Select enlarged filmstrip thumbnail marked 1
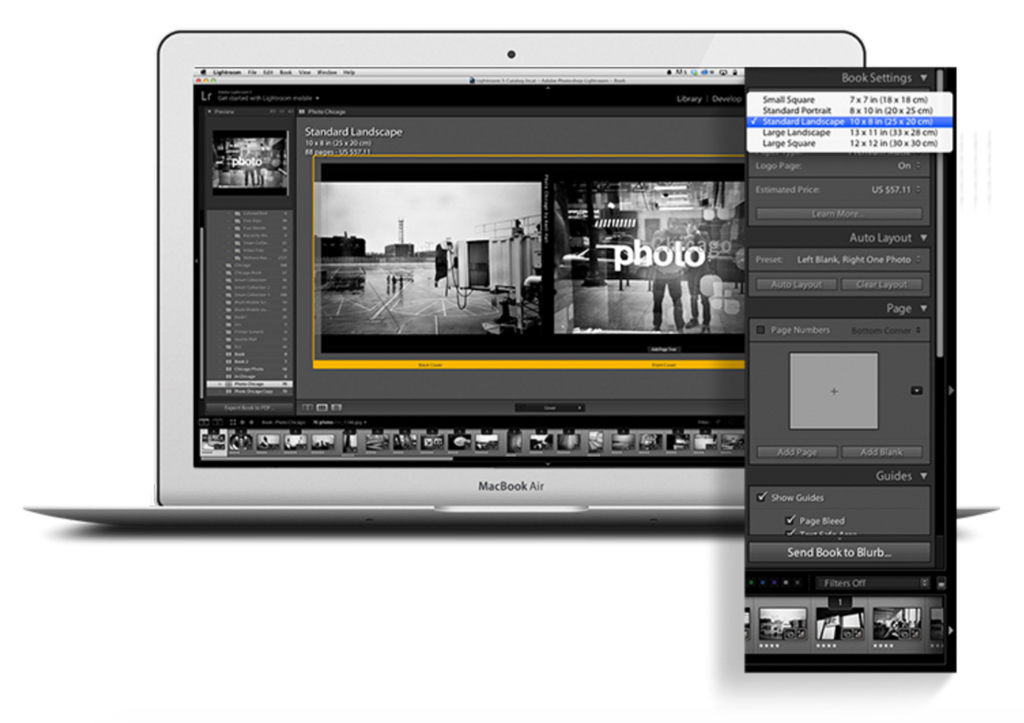 pos(840,624)
